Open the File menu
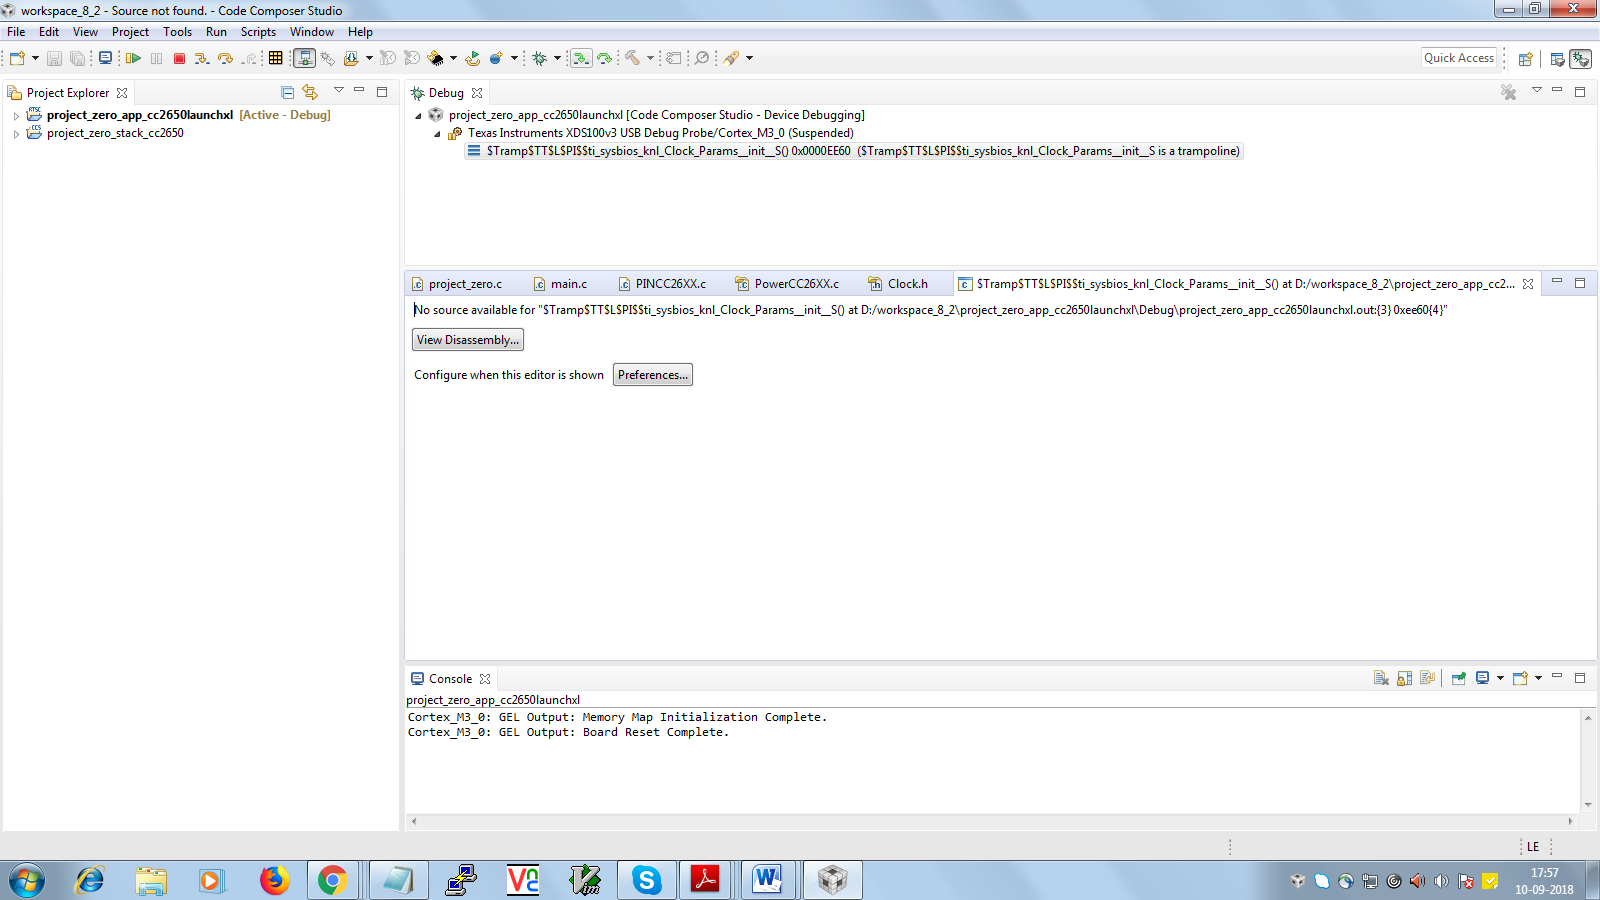 [x=16, y=32]
